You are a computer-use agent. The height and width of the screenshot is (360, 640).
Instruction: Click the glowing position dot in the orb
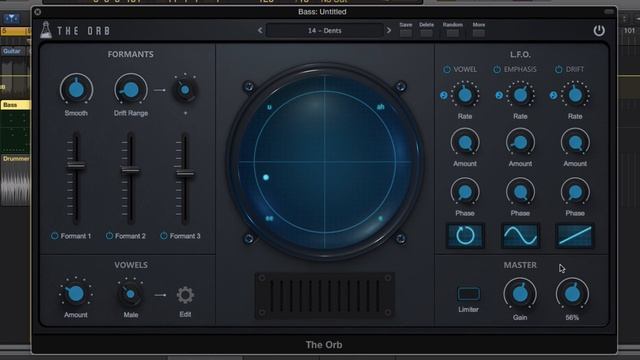(x=266, y=178)
